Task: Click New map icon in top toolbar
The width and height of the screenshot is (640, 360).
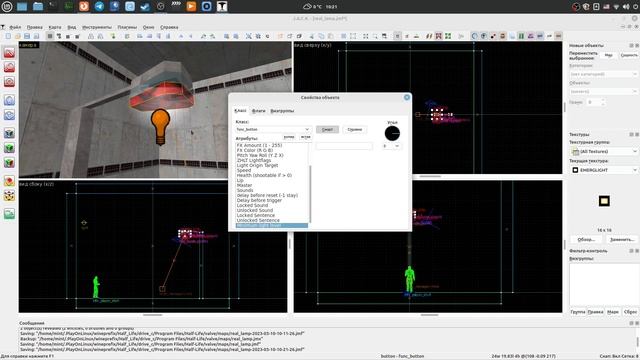Action: 8,36
